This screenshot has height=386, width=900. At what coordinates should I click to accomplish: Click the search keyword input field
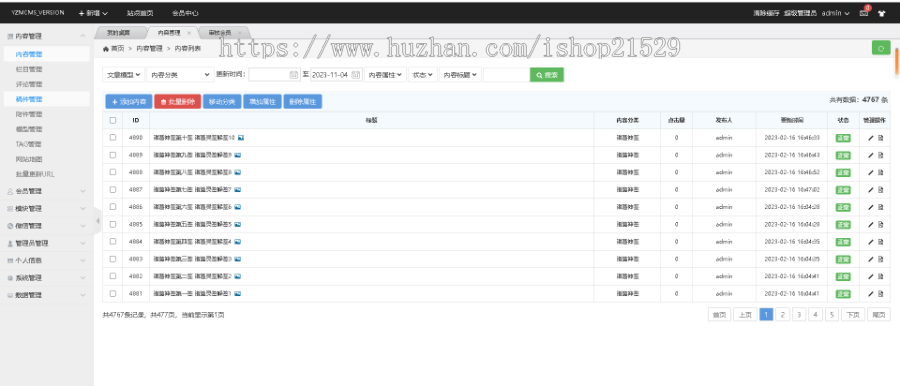pyautogui.click(x=506, y=75)
